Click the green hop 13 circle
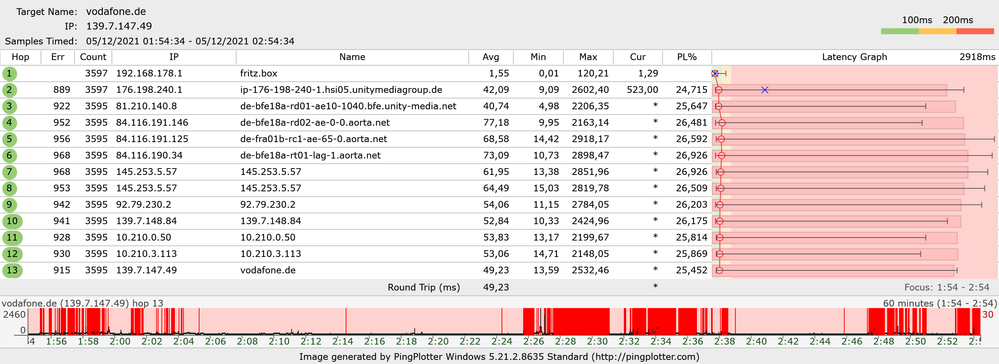Image resolution: width=999 pixels, height=364 pixels. point(12,270)
